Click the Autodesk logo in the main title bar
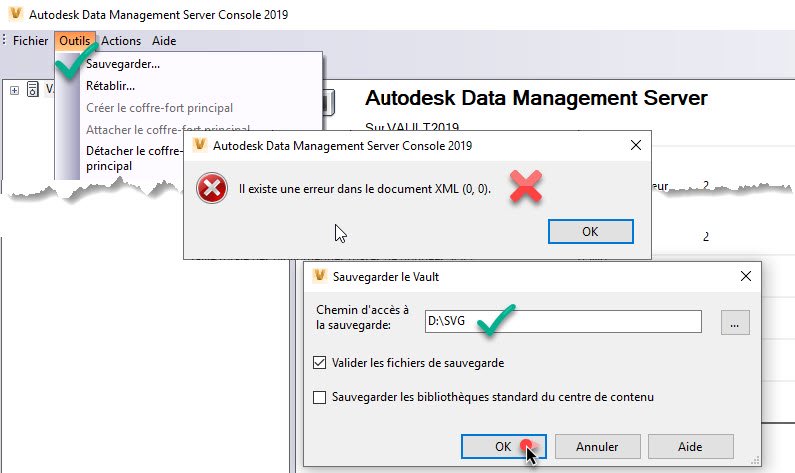 pos(13,13)
